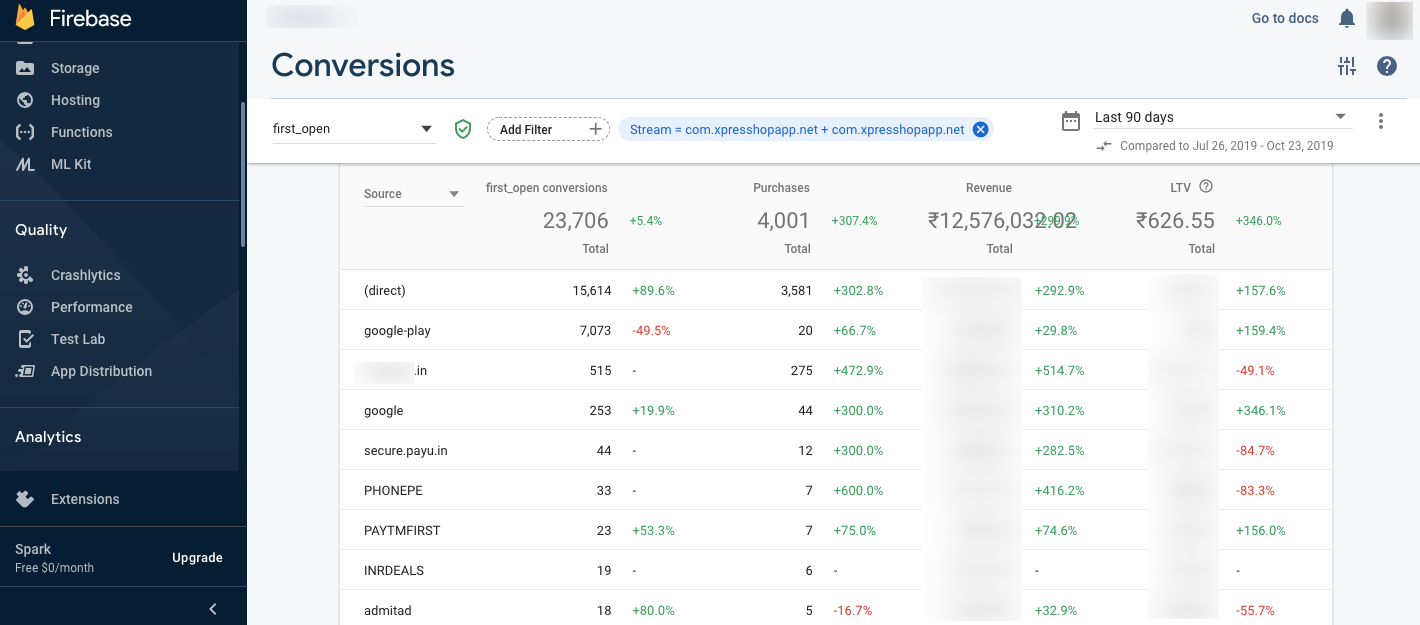This screenshot has height=625, width=1420.
Task: Open the Last 90 days dropdown
Action: 1222,117
